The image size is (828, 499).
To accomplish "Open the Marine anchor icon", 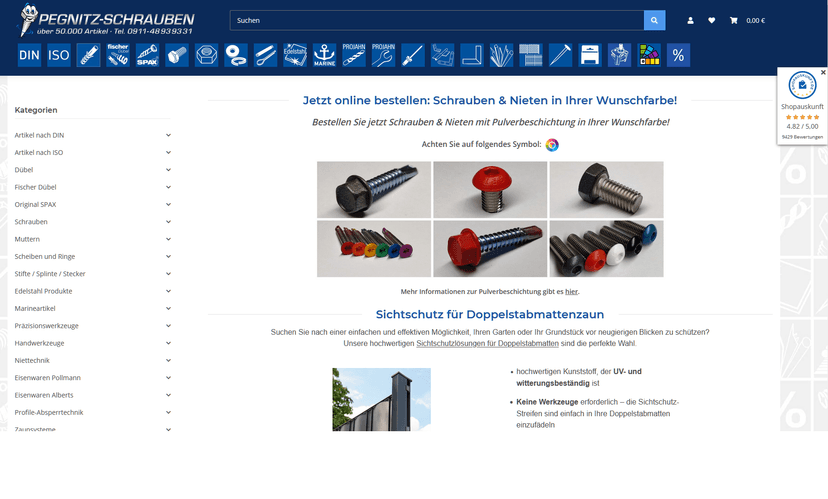I will pos(324,55).
